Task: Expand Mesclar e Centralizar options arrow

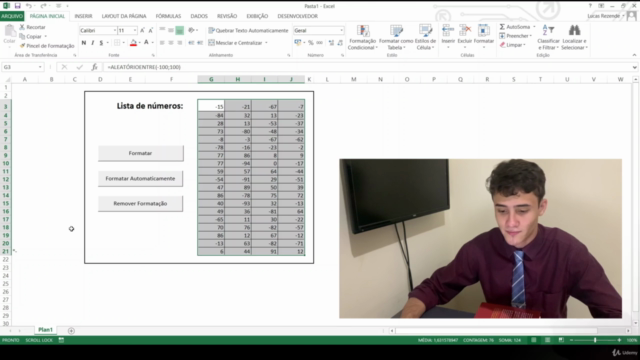Action: click(x=266, y=42)
